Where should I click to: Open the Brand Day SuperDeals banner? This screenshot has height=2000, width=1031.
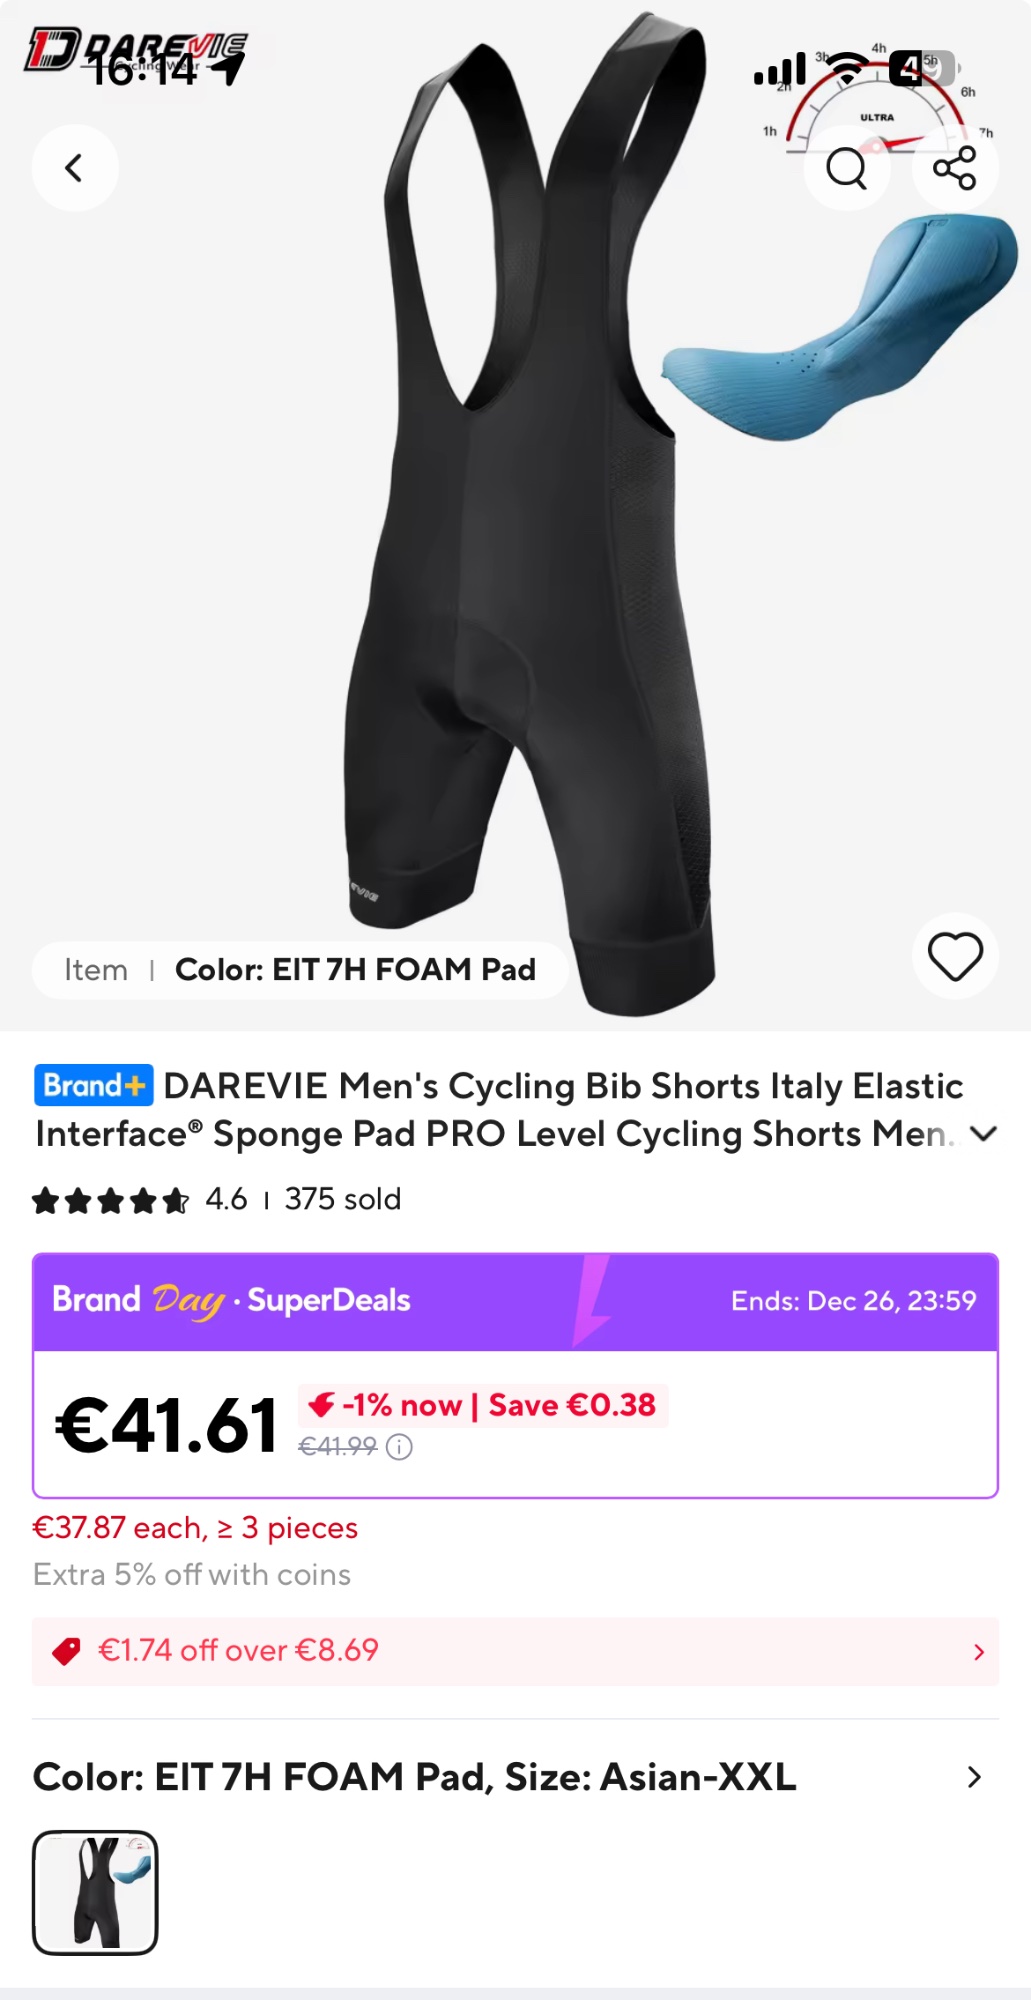coord(515,1301)
